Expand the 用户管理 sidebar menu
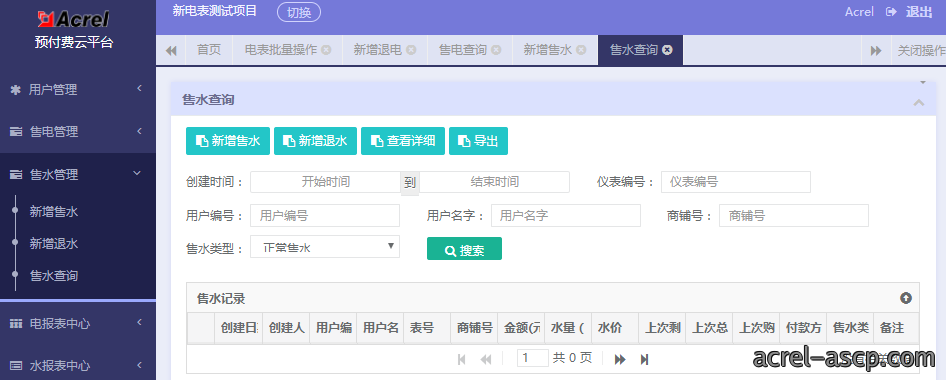Image resolution: width=946 pixels, height=380 pixels. click(x=78, y=90)
